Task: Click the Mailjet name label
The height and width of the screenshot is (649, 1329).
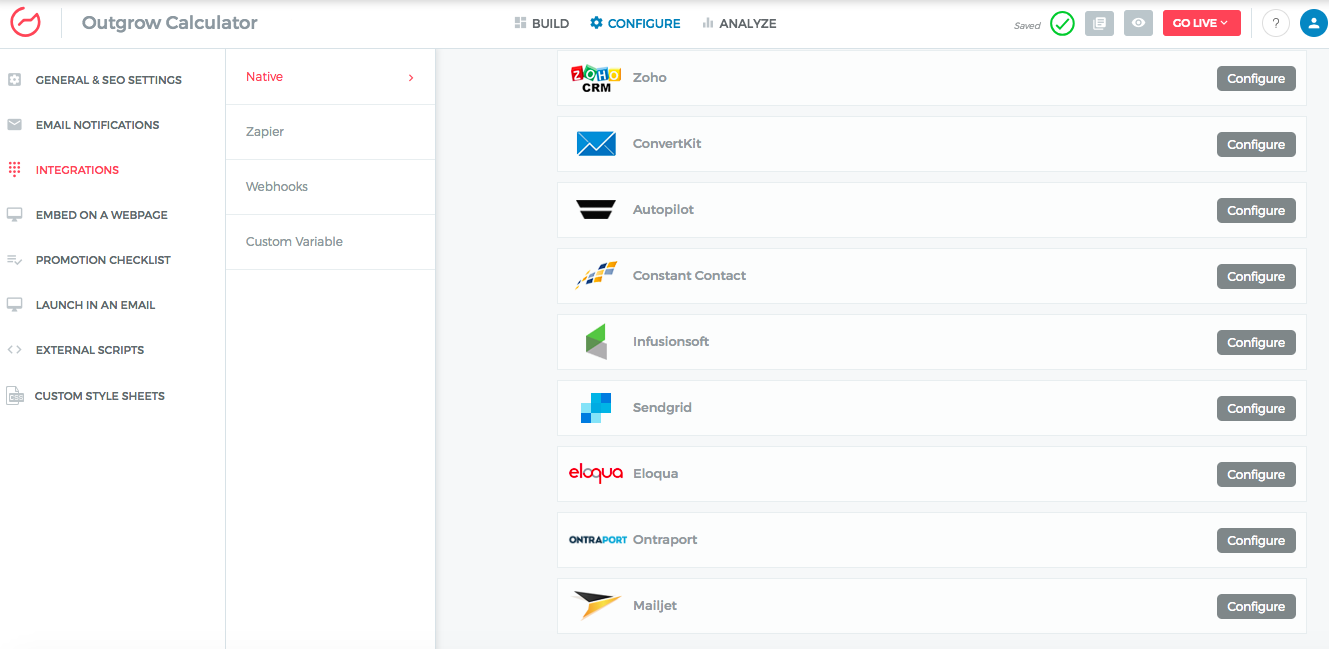Action: point(655,605)
